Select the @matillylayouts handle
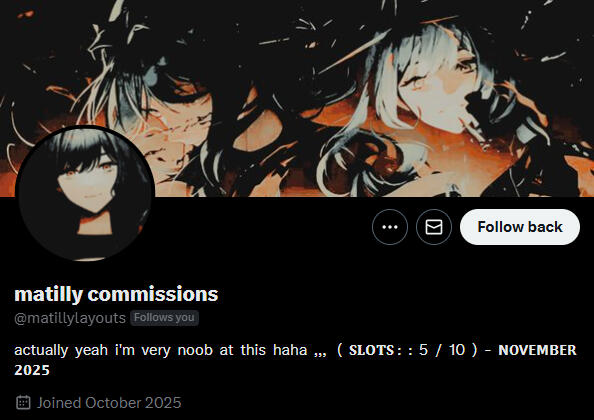The height and width of the screenshot is (420, 594). (70, 318)
